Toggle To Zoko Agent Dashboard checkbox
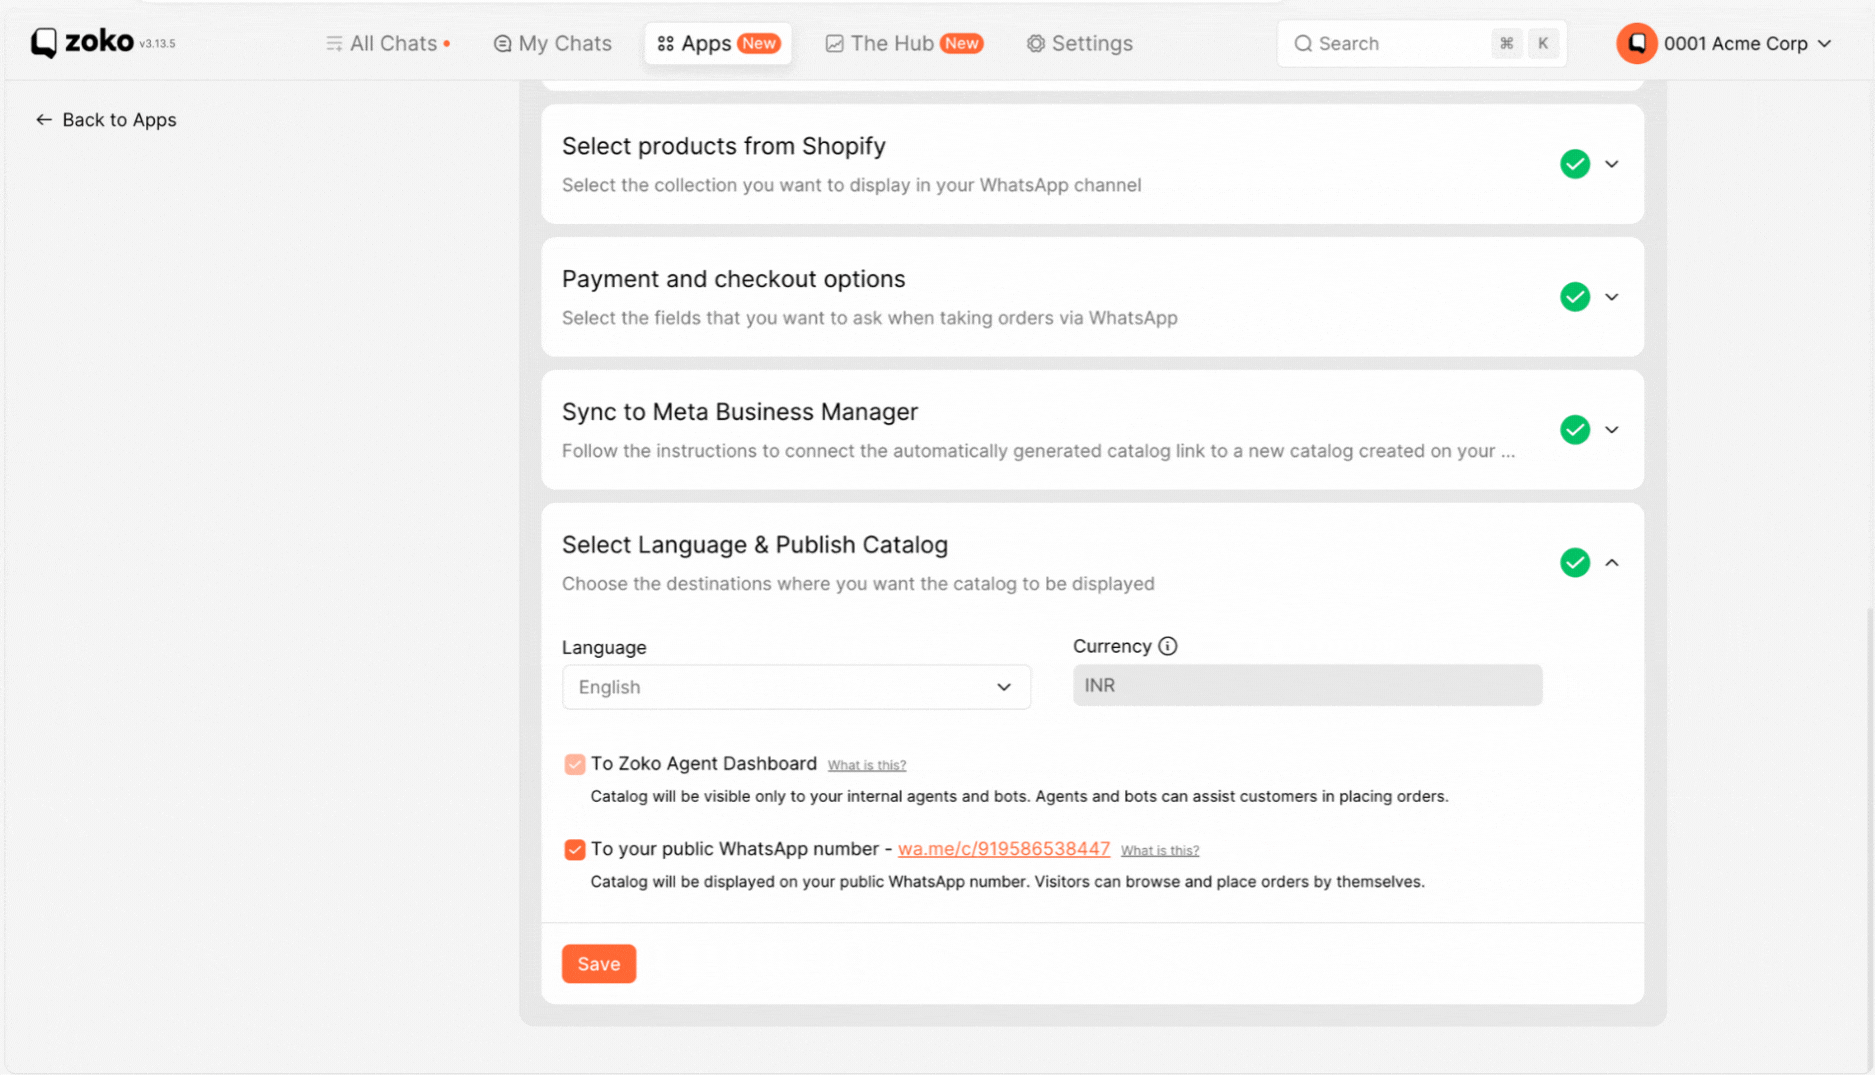This screenshot has width=1875, height=1075. pos(574,764)
